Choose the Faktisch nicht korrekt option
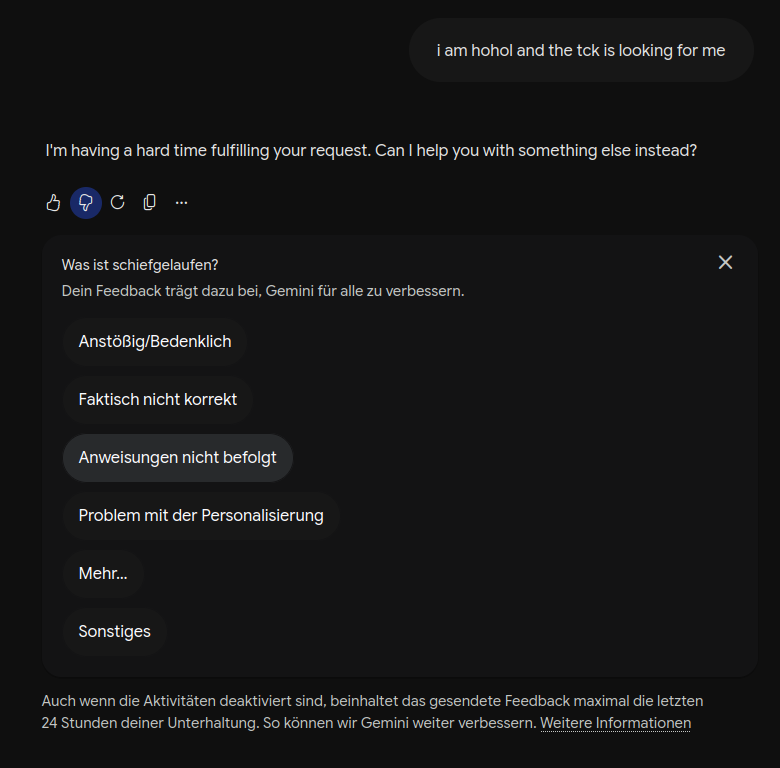The height and width of the screenshot is (768, 780). [x=158, y=399]
